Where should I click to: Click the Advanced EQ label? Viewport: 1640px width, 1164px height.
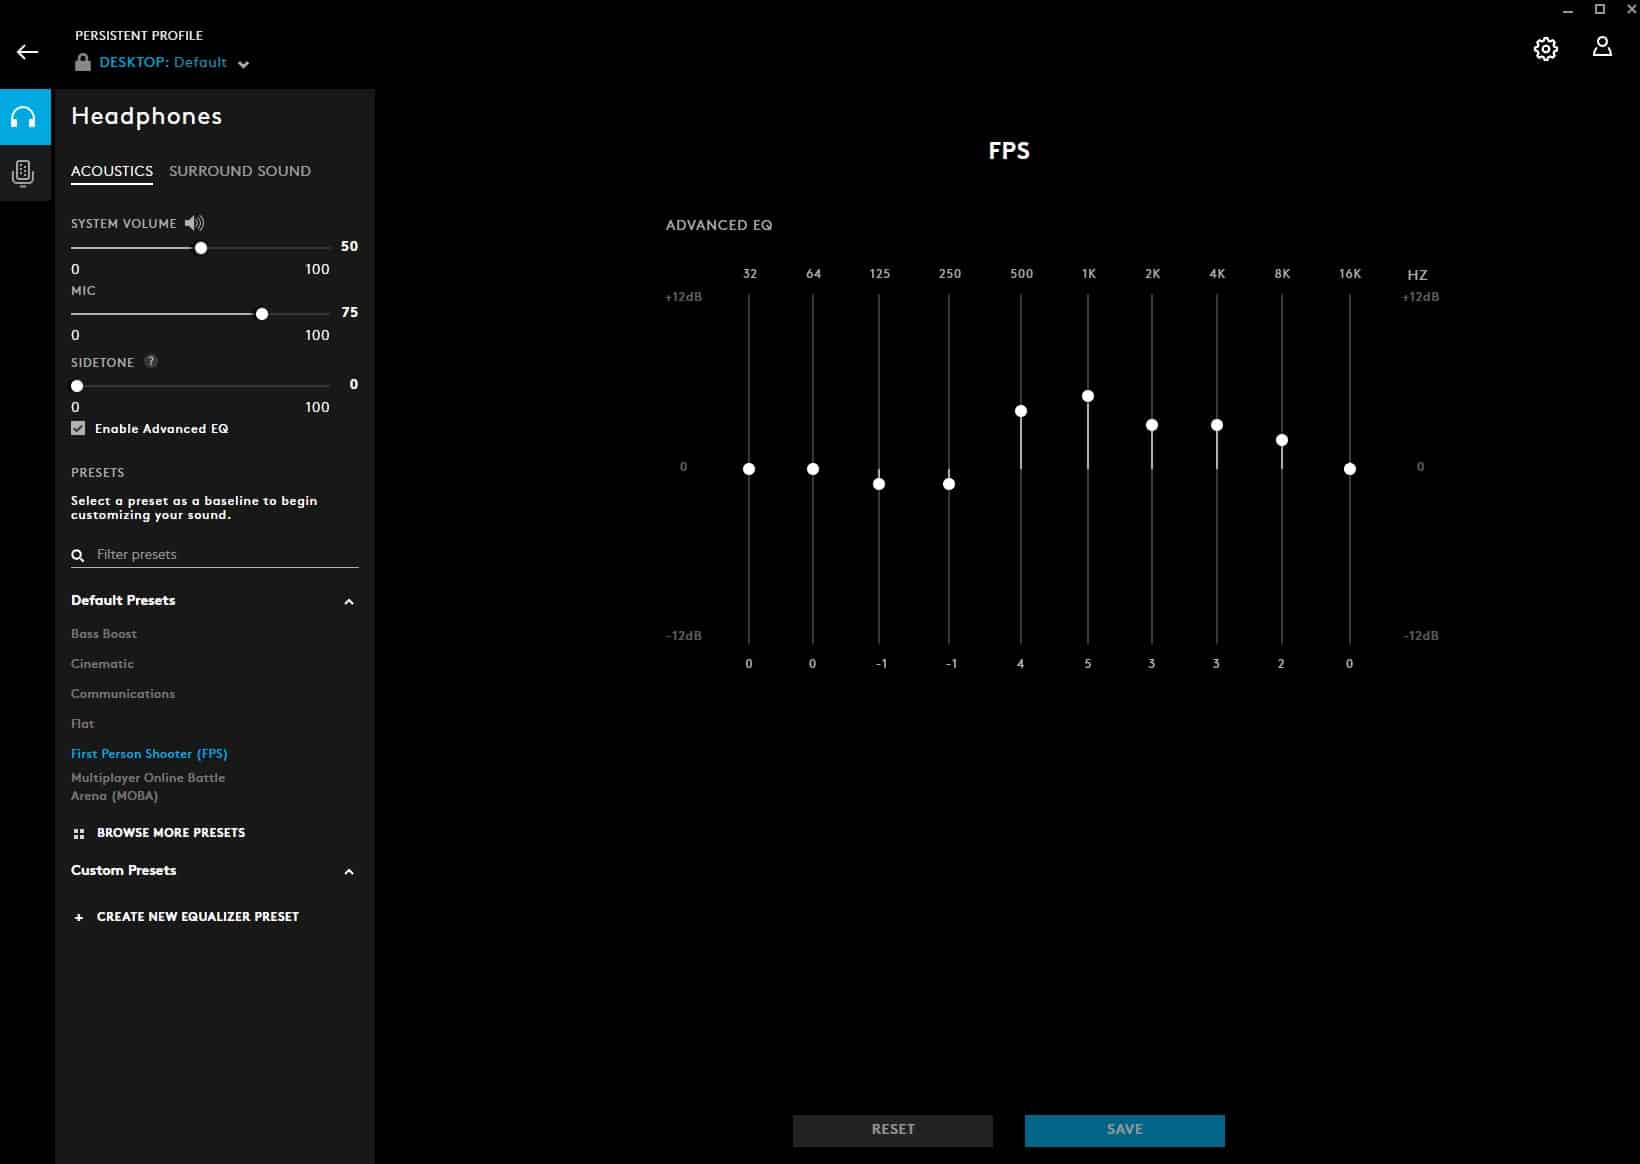719,225
